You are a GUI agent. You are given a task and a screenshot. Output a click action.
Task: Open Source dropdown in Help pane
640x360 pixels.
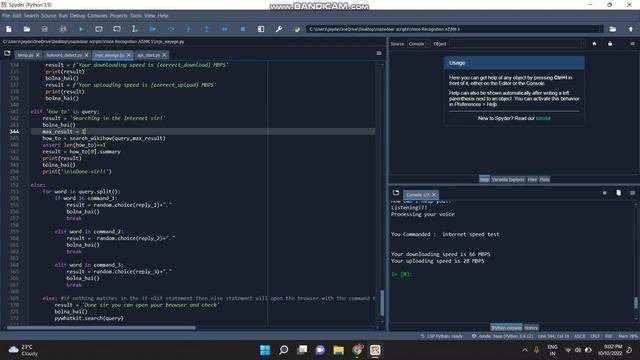[x=418, y=44]
